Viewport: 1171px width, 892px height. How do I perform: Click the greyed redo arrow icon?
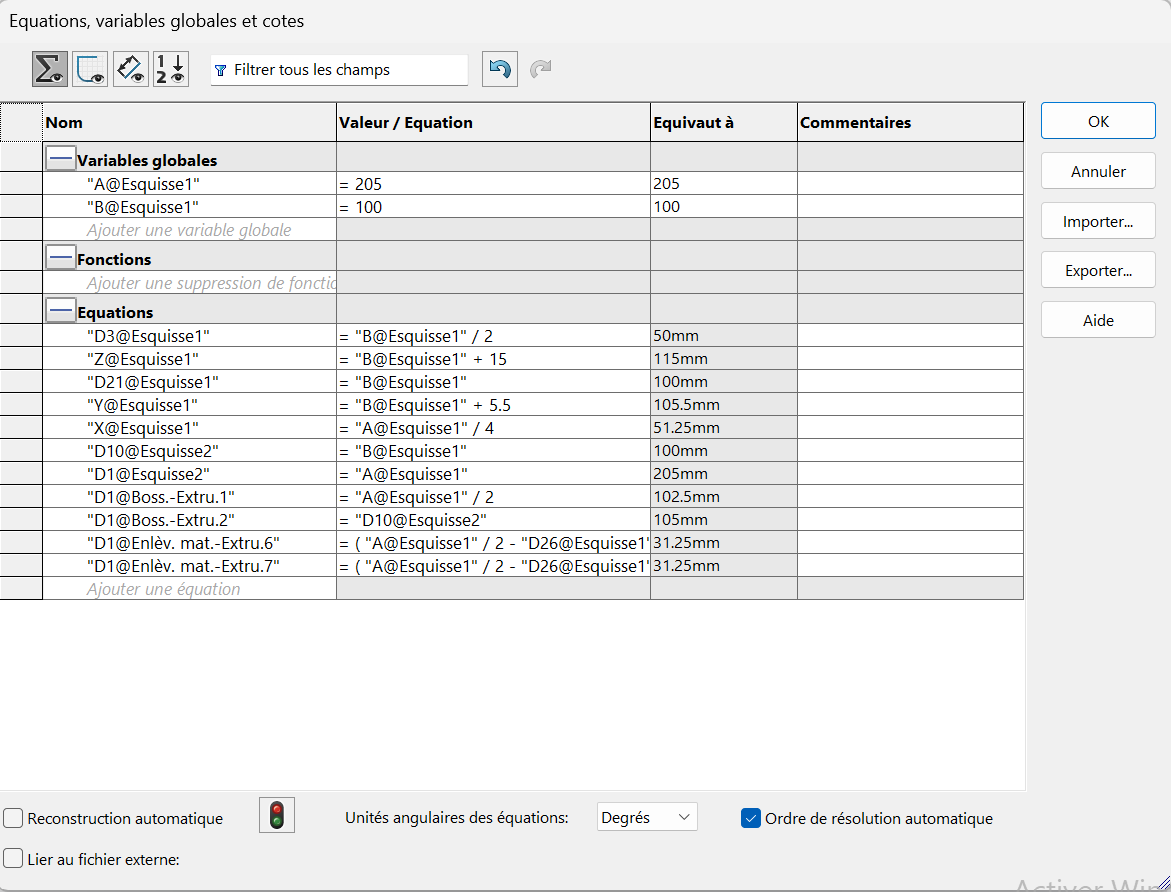(x=540, y=70)
